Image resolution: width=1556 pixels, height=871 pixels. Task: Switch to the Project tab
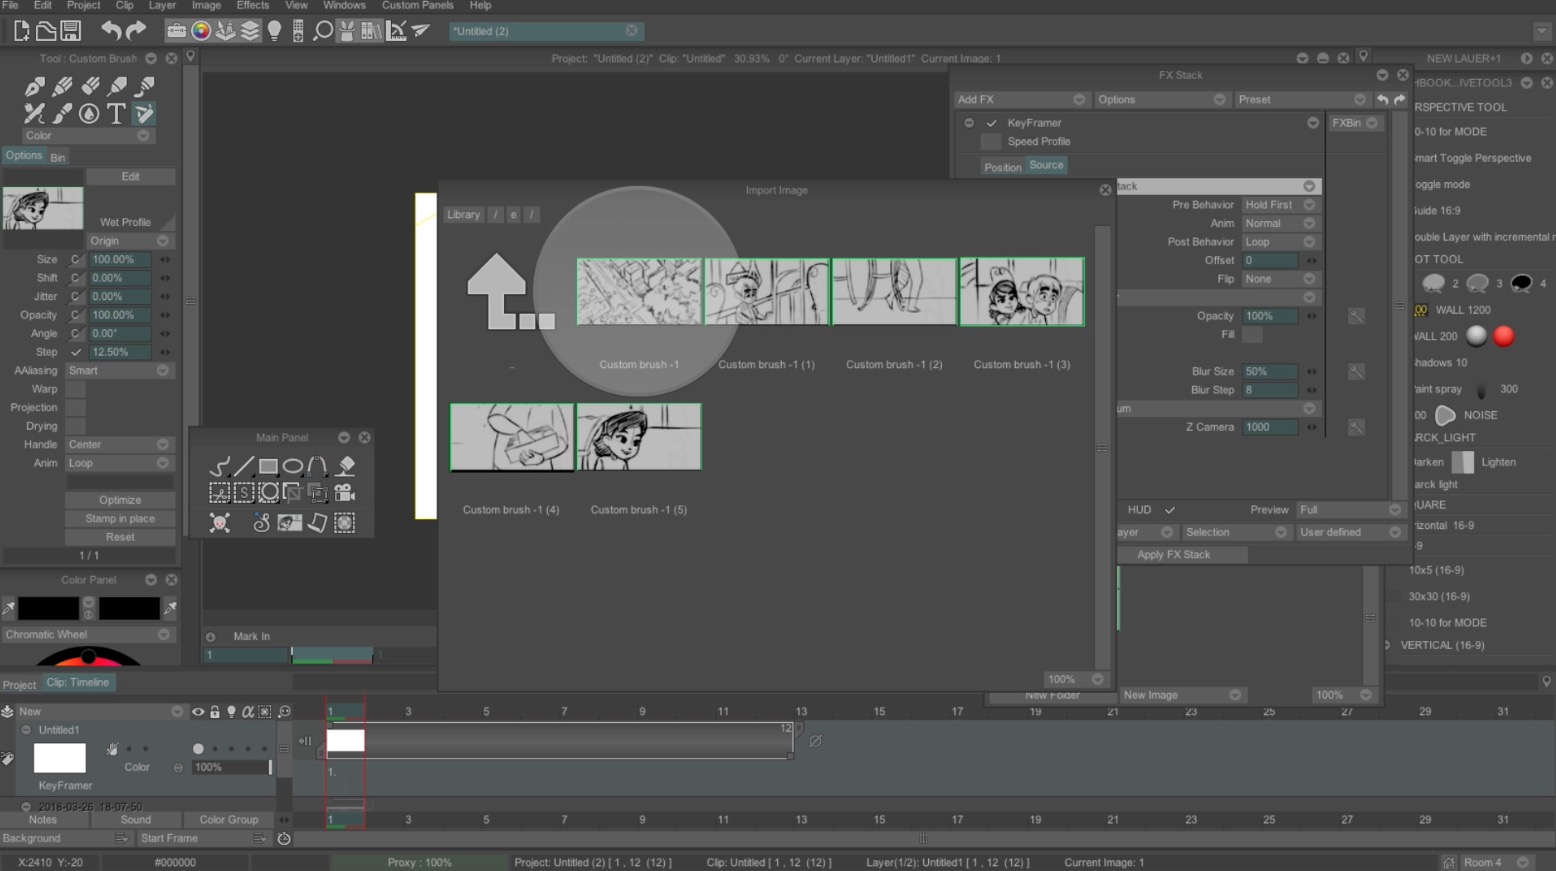[x=19, y=684]
